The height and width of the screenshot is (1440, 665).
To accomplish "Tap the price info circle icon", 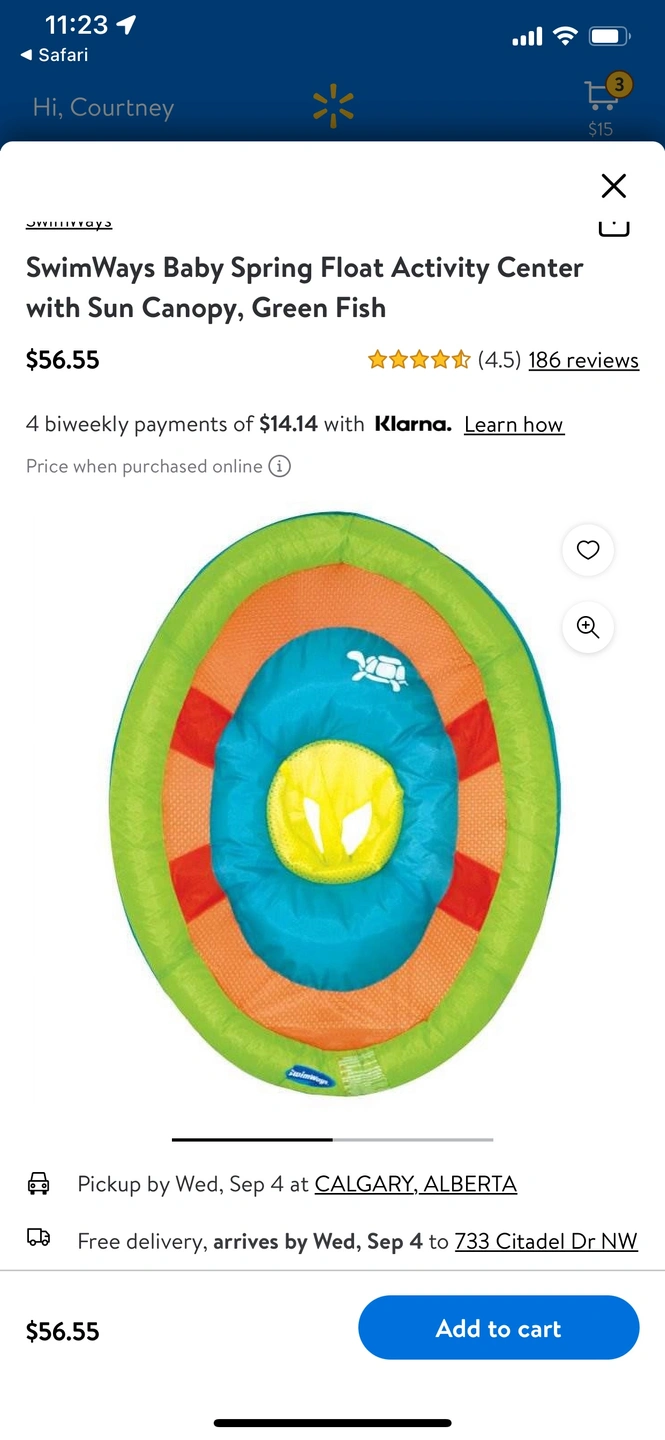I will click(x=280, y=466).
